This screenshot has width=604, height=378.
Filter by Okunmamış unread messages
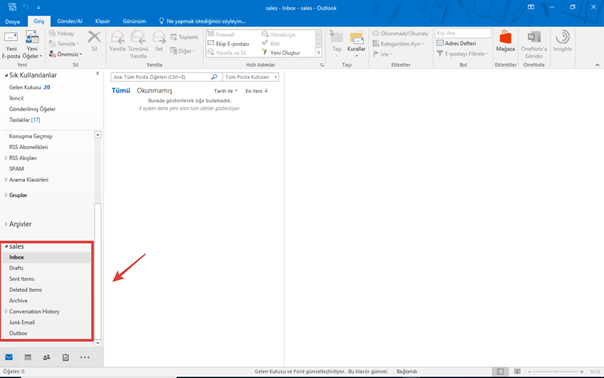coord(154,91)
